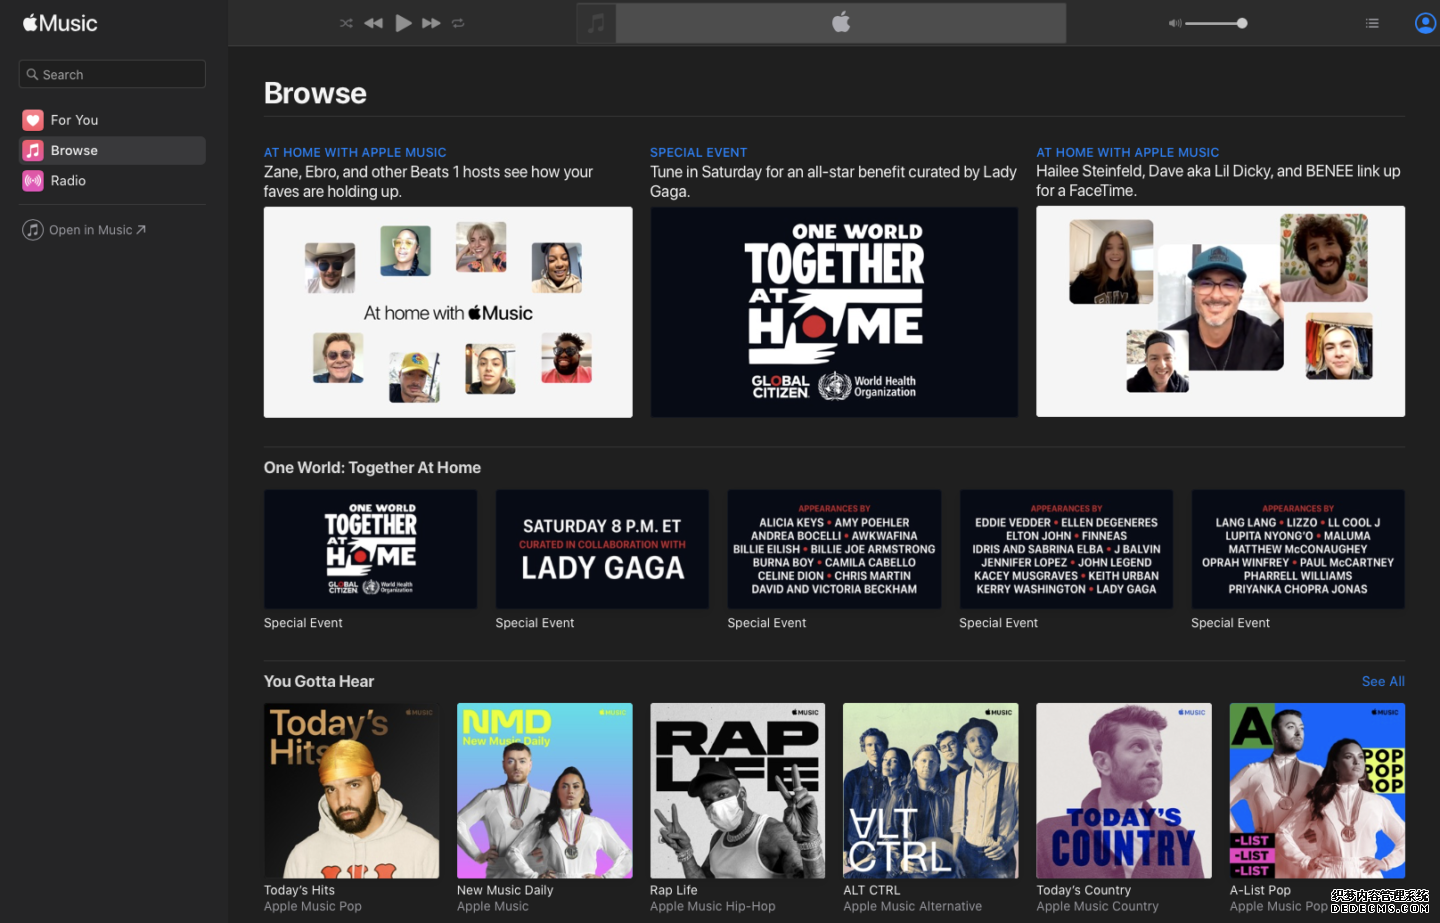Image resolution: width=1440 pixels, height=923 pixels.
Task: Open Rap Life playlist cover
Action: (737, 790)
